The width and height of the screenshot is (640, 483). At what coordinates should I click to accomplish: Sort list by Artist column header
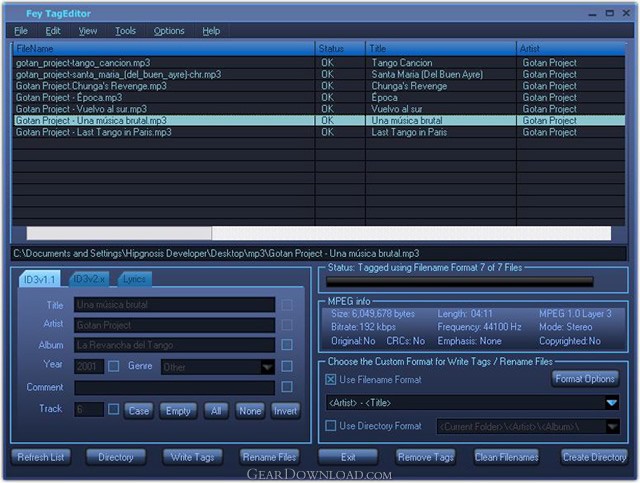[571, 49]
